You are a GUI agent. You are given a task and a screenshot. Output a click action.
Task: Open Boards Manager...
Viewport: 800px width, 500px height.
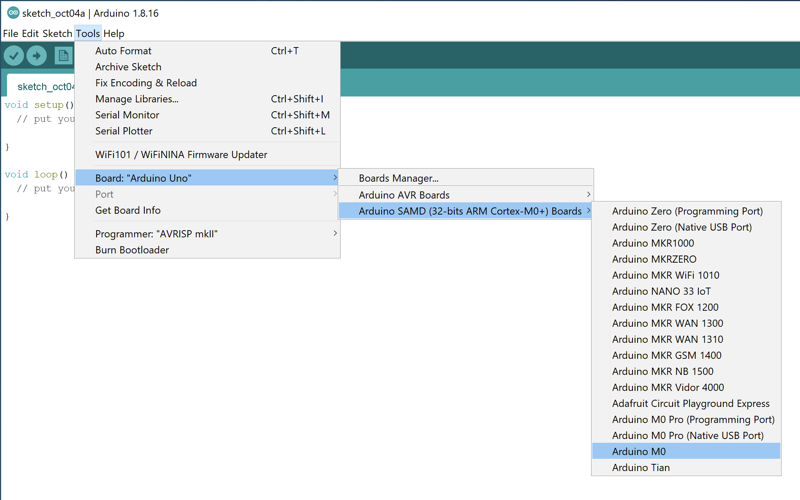466,178
